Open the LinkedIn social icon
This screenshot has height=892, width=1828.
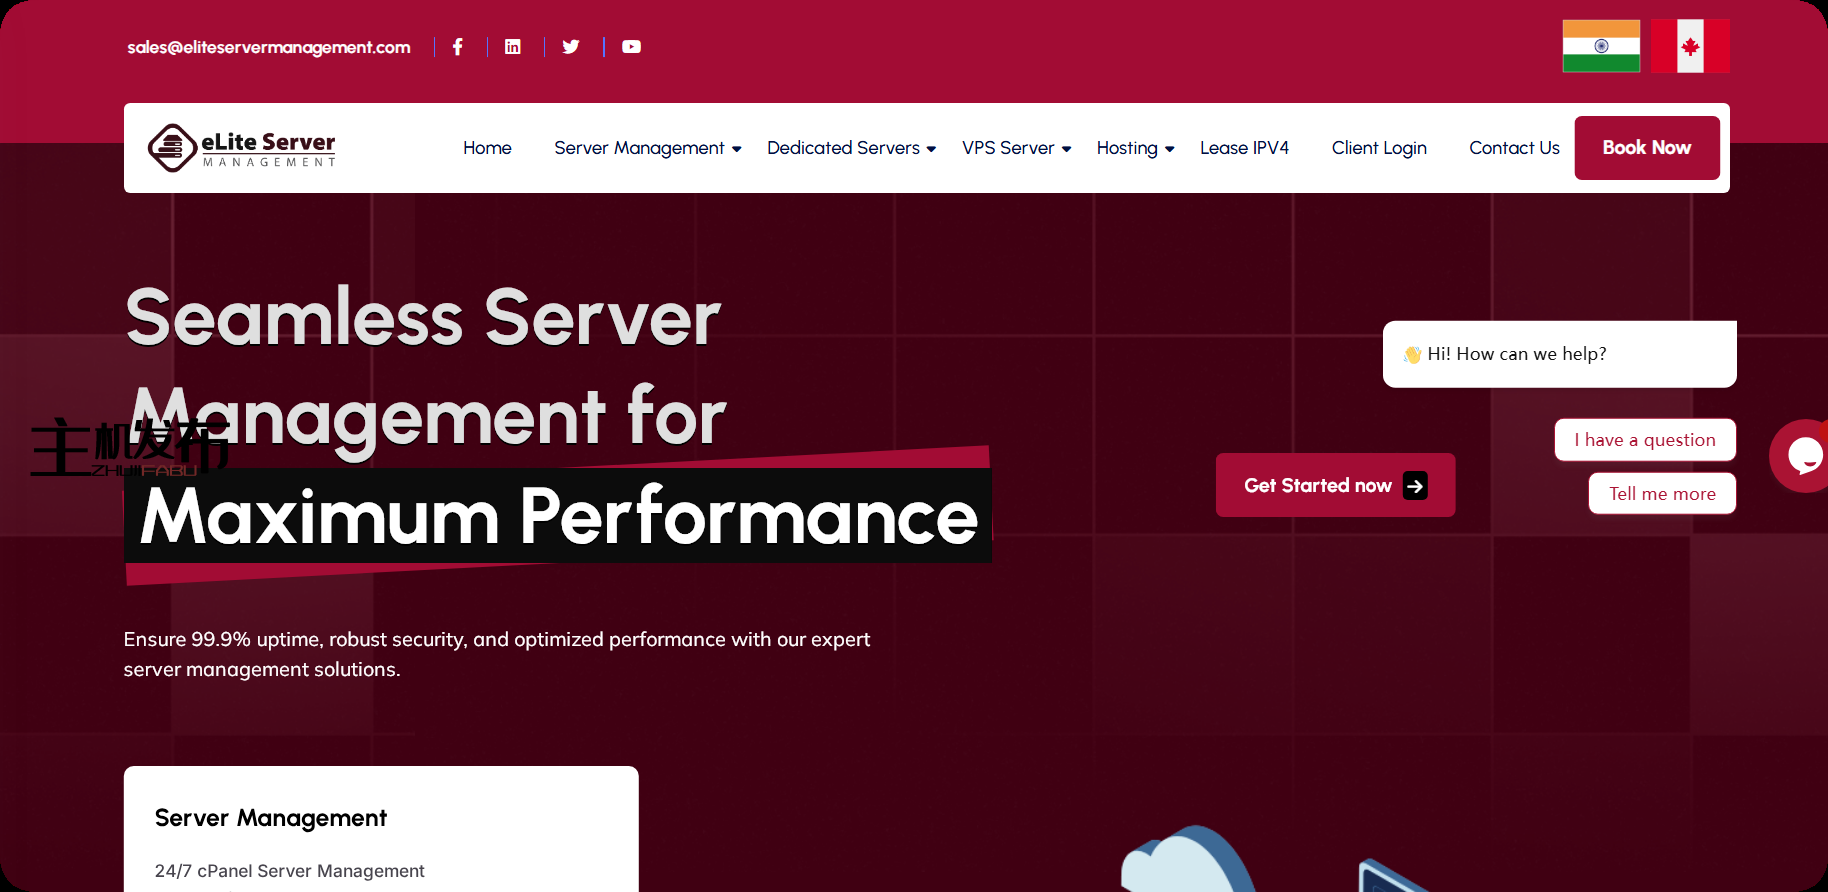pos(513,47)
